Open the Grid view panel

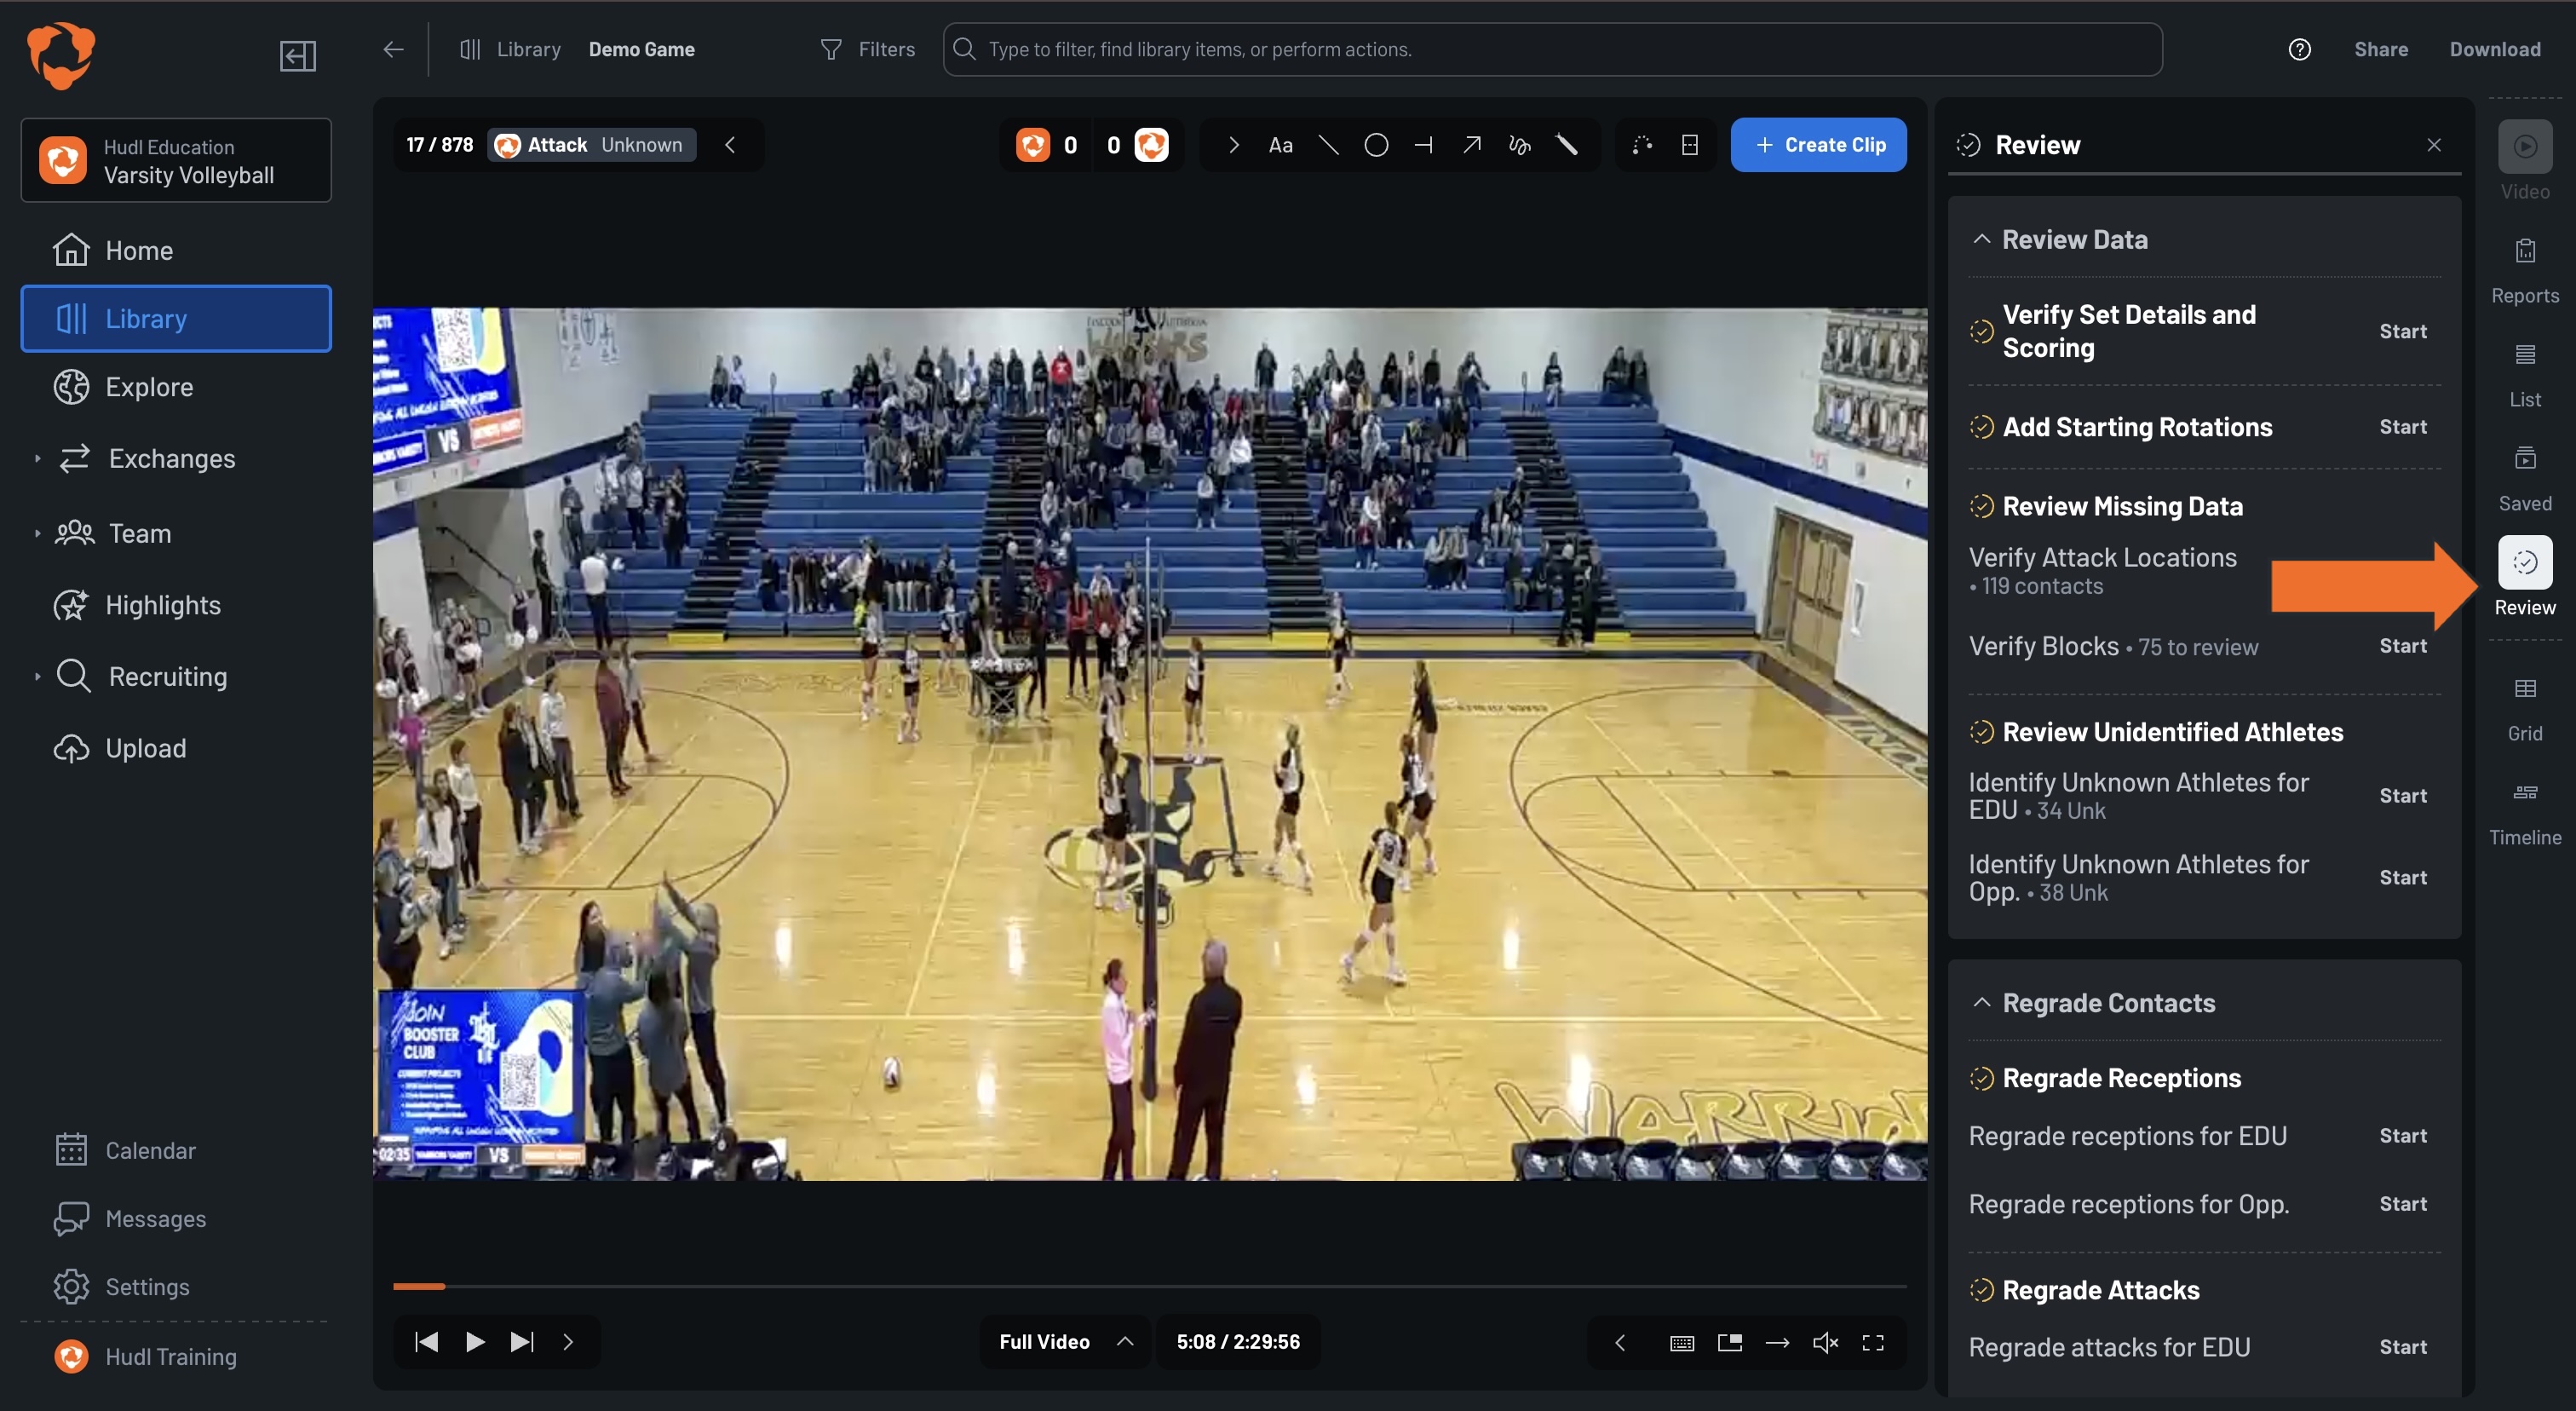tap(2524, 708)
